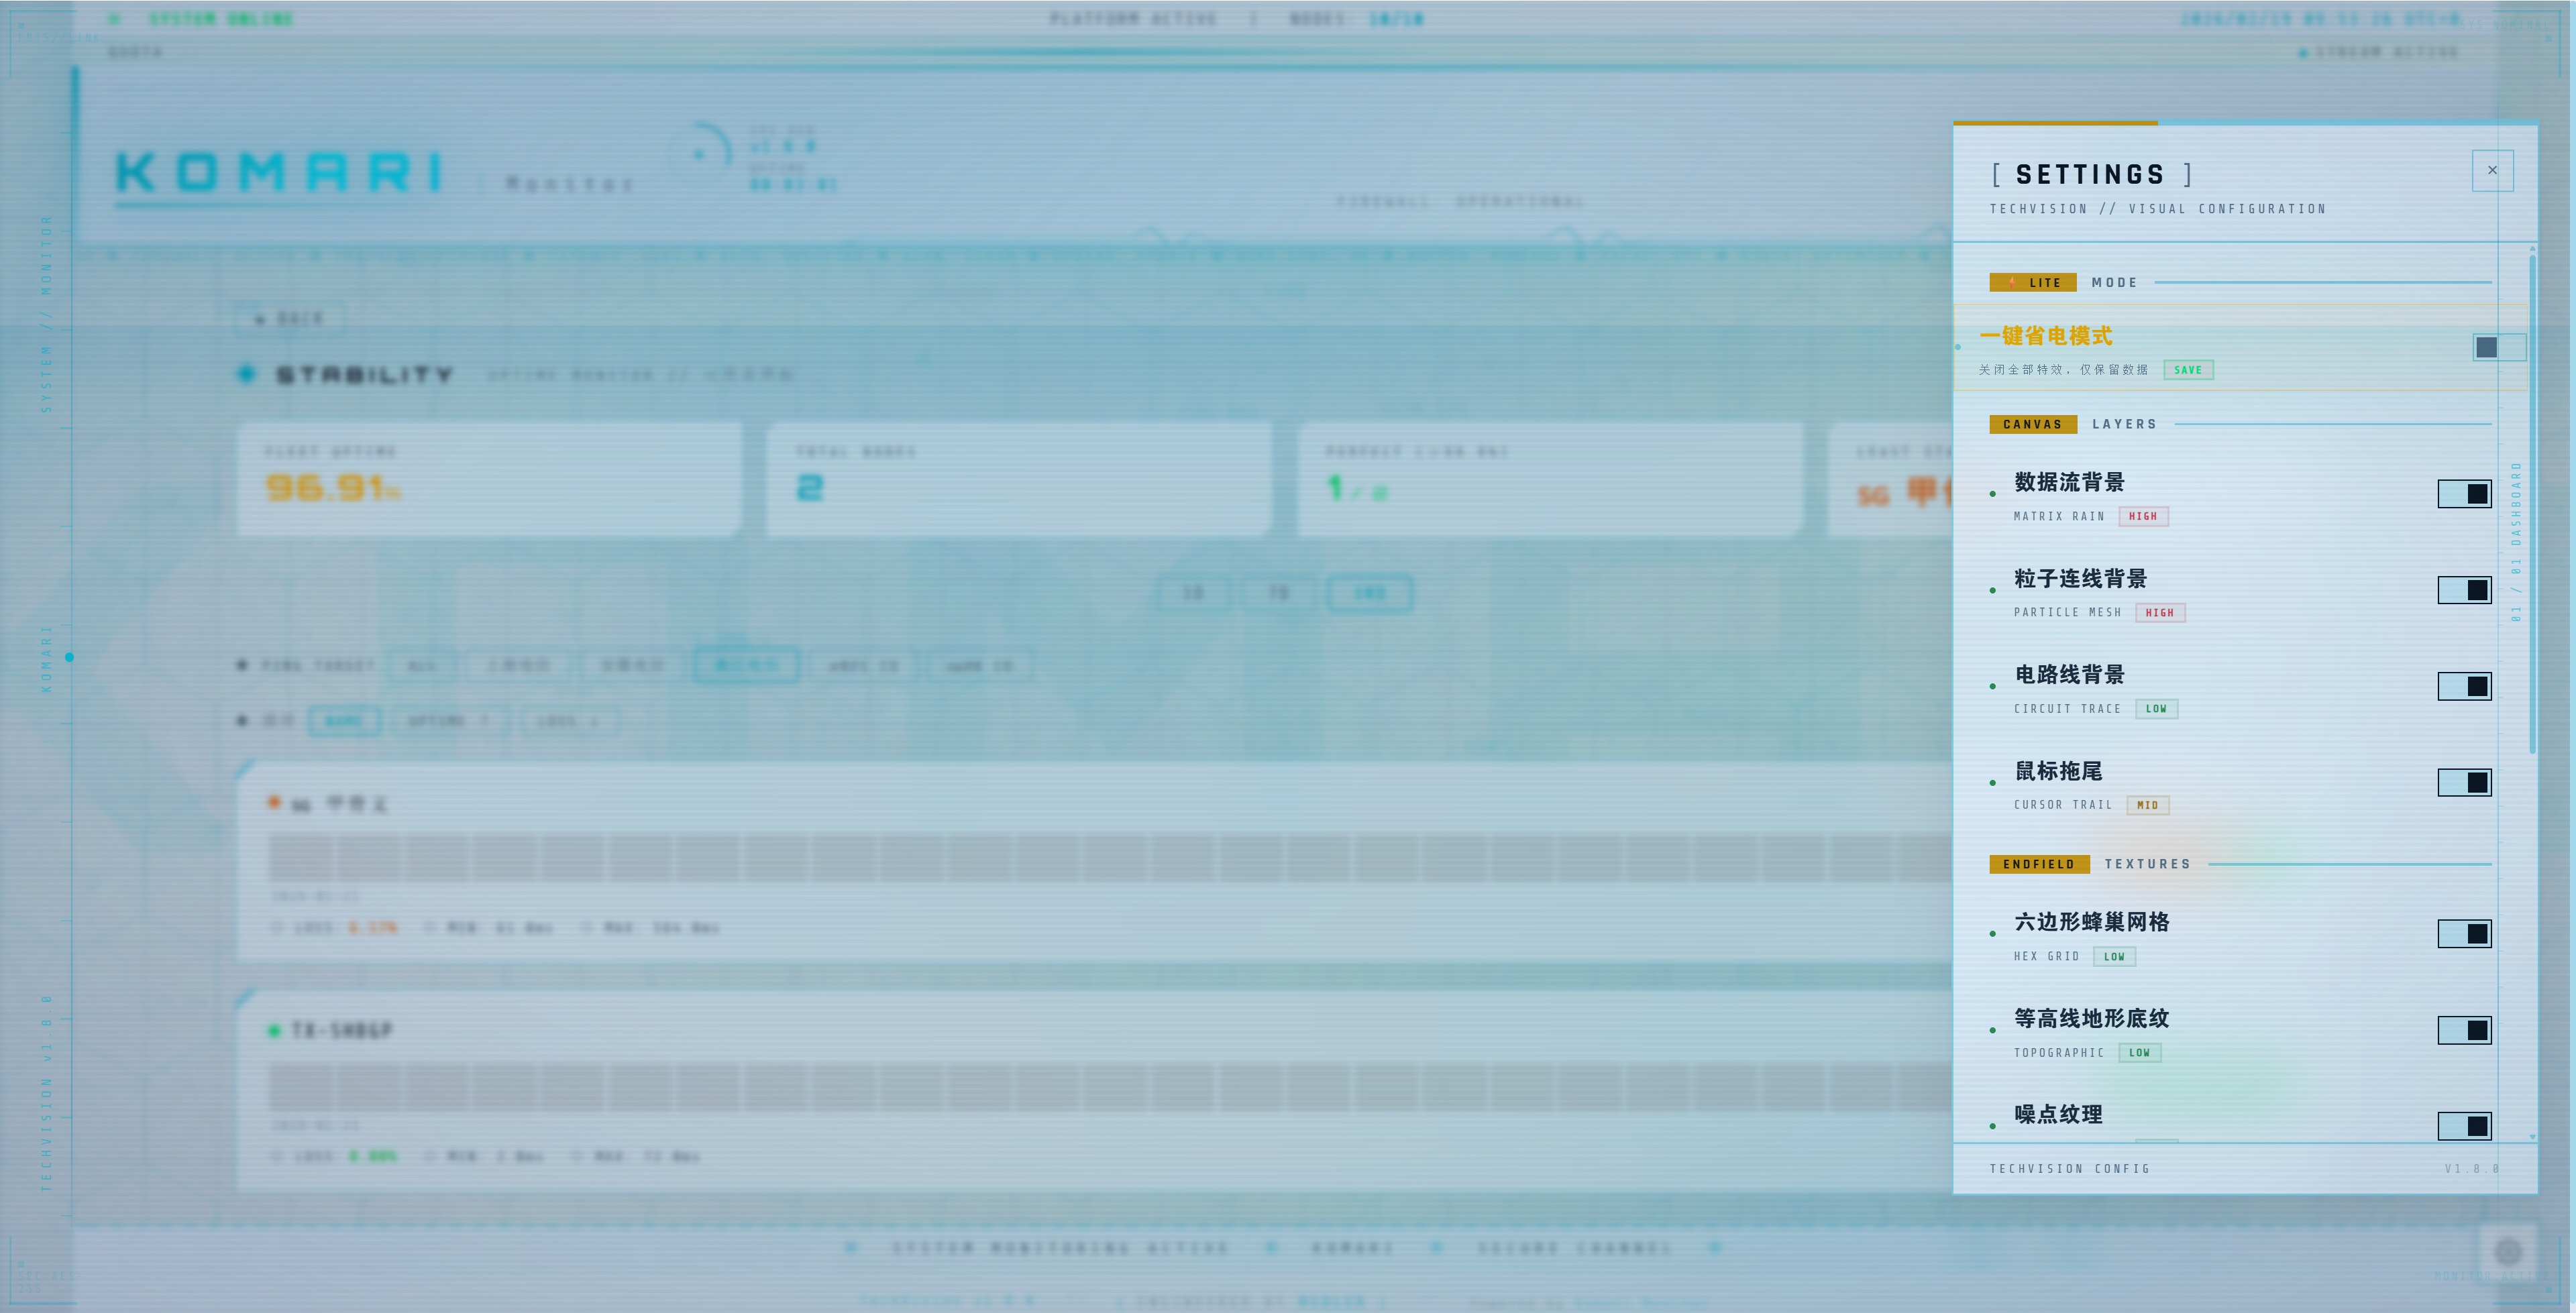The width and height of the screenshot is (2576, 1313).
Task: Turn off the Topographic texture toggle
Action: coord(2464,1030)
